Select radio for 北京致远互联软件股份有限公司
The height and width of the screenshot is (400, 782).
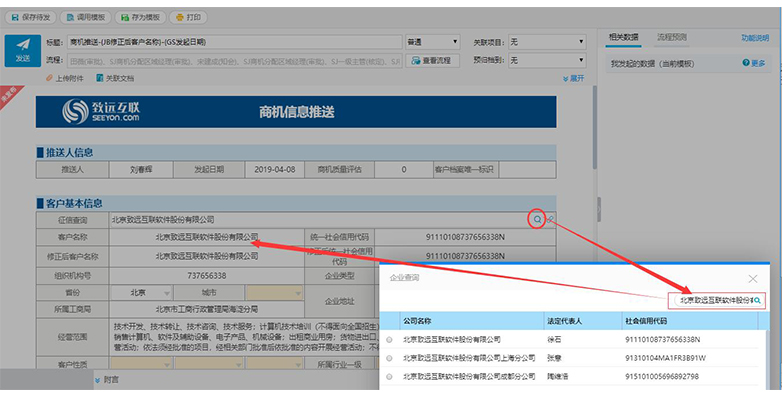tap(390, 340)
